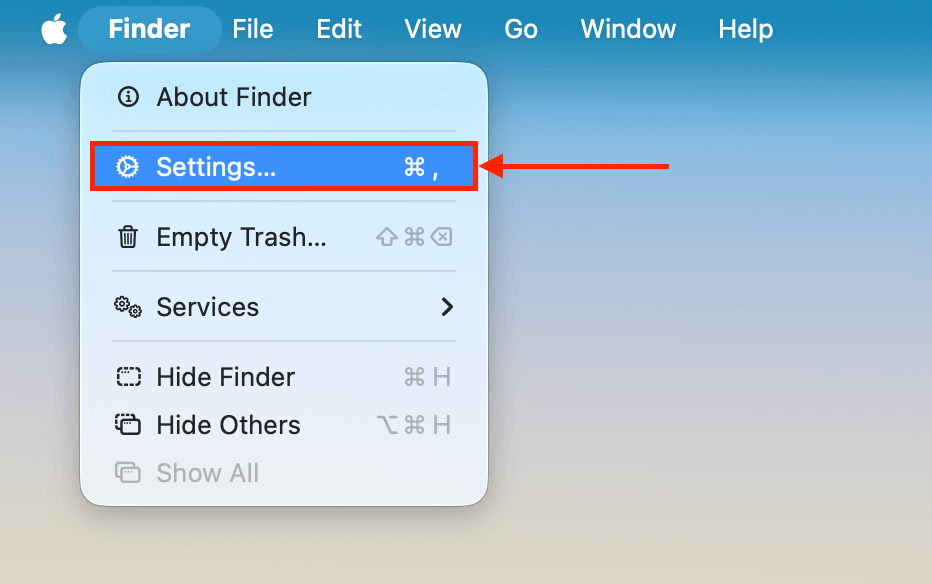Viewport: 932px width, 584px height.
Task: Open the Apple menu
Action: 54,29
